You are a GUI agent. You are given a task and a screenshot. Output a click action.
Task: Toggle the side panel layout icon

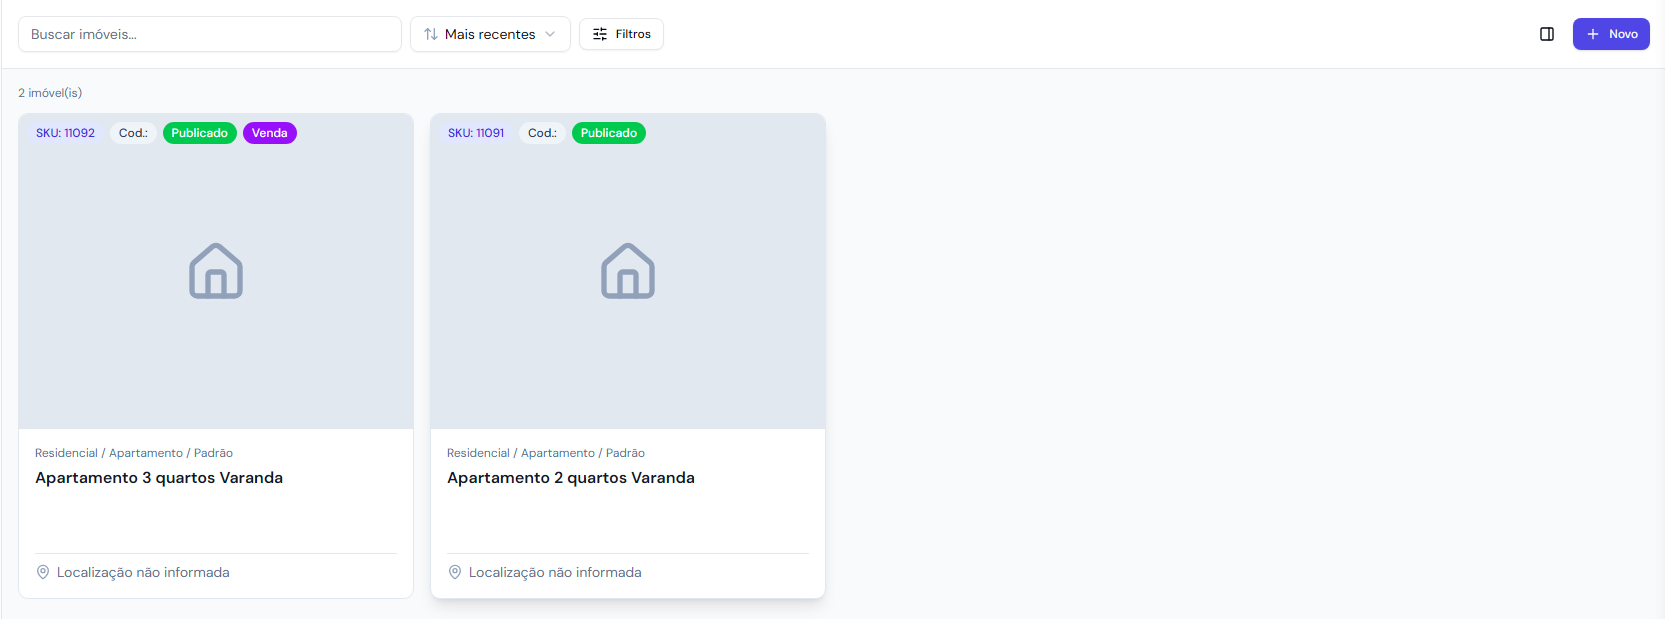(x=1547, y=34)
